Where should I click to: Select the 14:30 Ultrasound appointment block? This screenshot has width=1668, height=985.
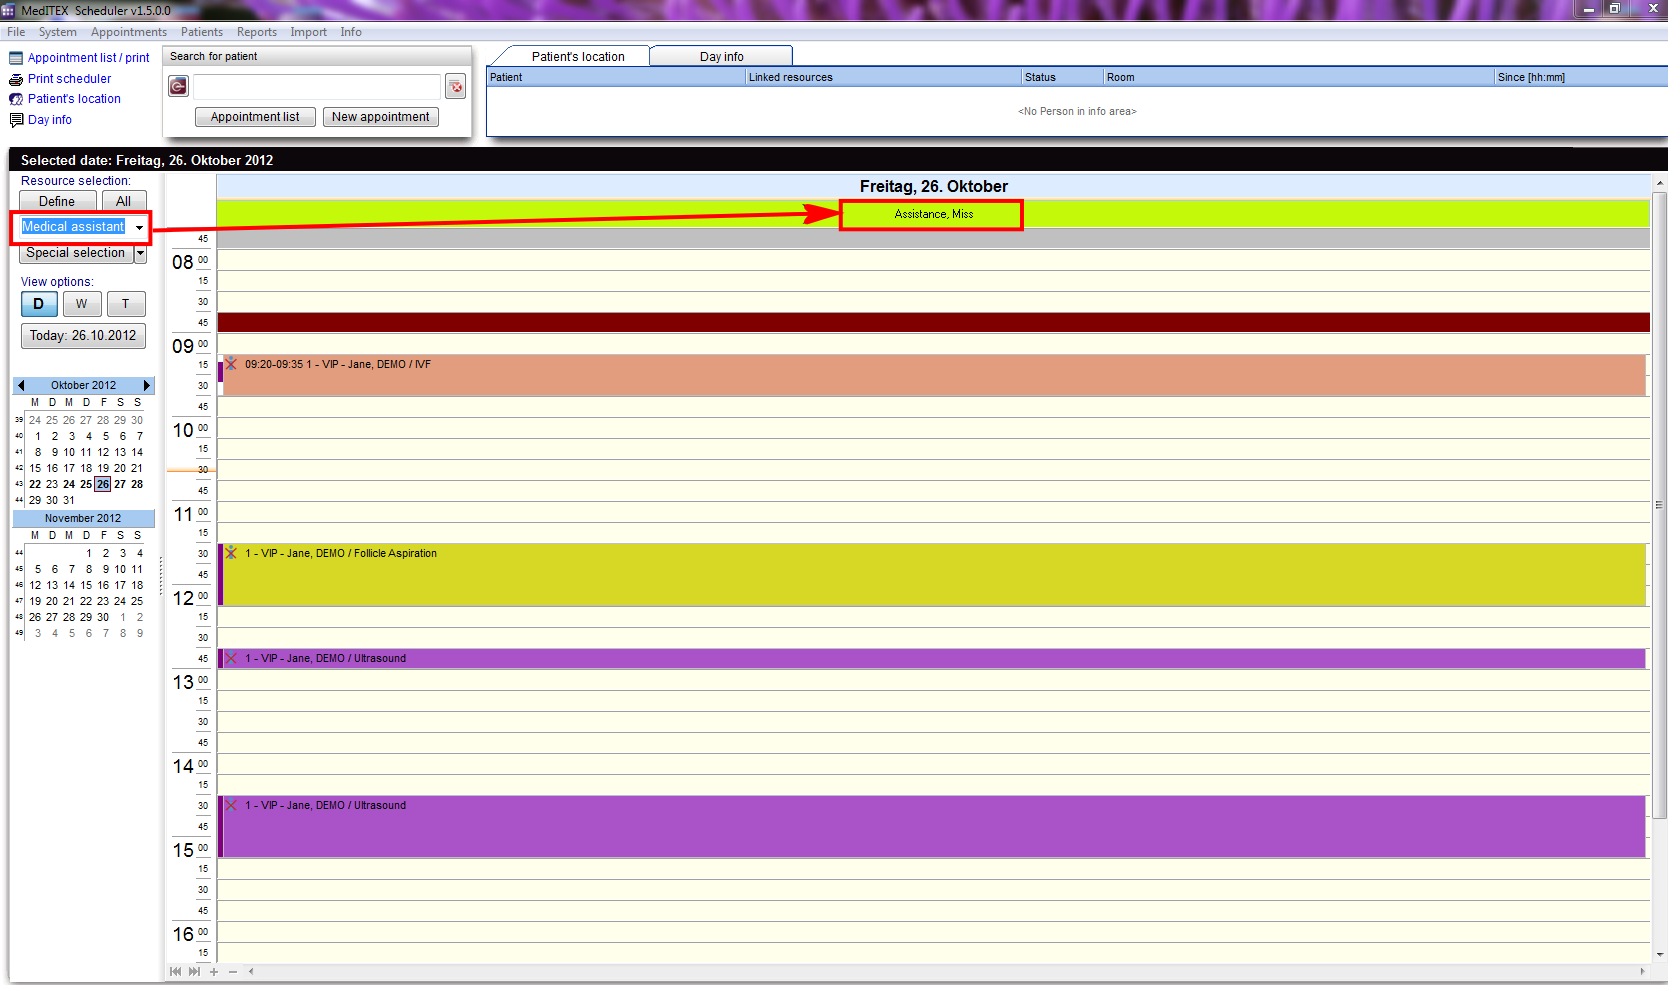click(x=933, y=827)
